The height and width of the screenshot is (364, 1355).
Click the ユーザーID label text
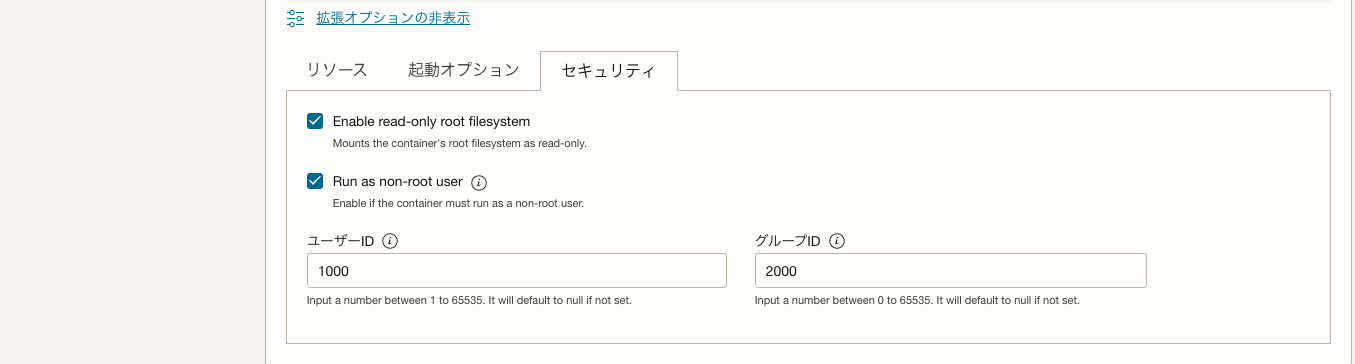pyautogui.click(x=340, y=241)
